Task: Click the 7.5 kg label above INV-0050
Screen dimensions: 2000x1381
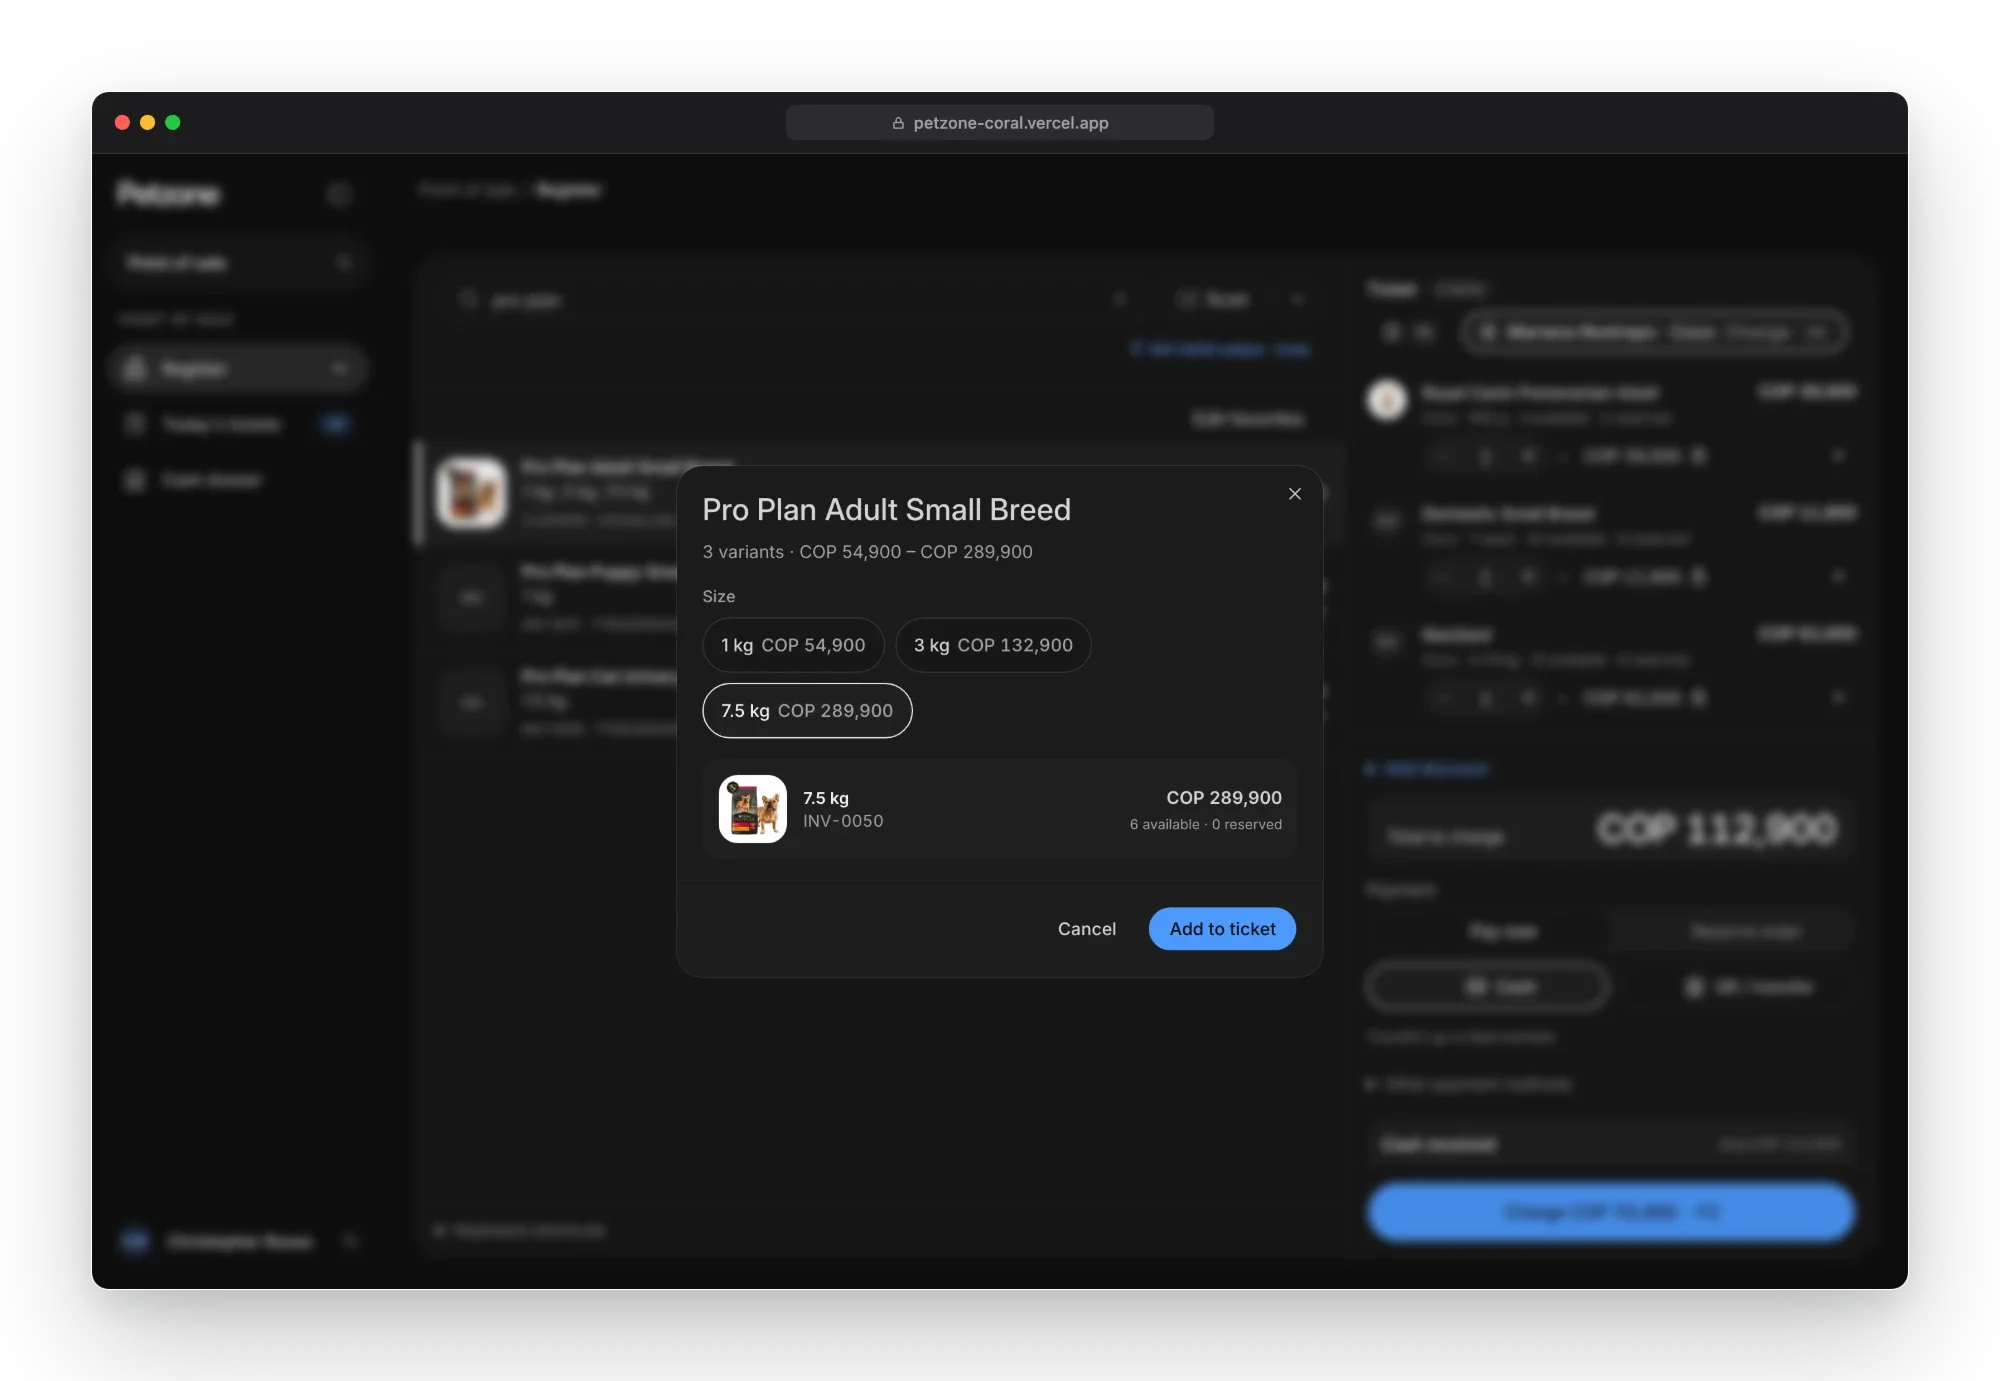Action: click(826, 798)
